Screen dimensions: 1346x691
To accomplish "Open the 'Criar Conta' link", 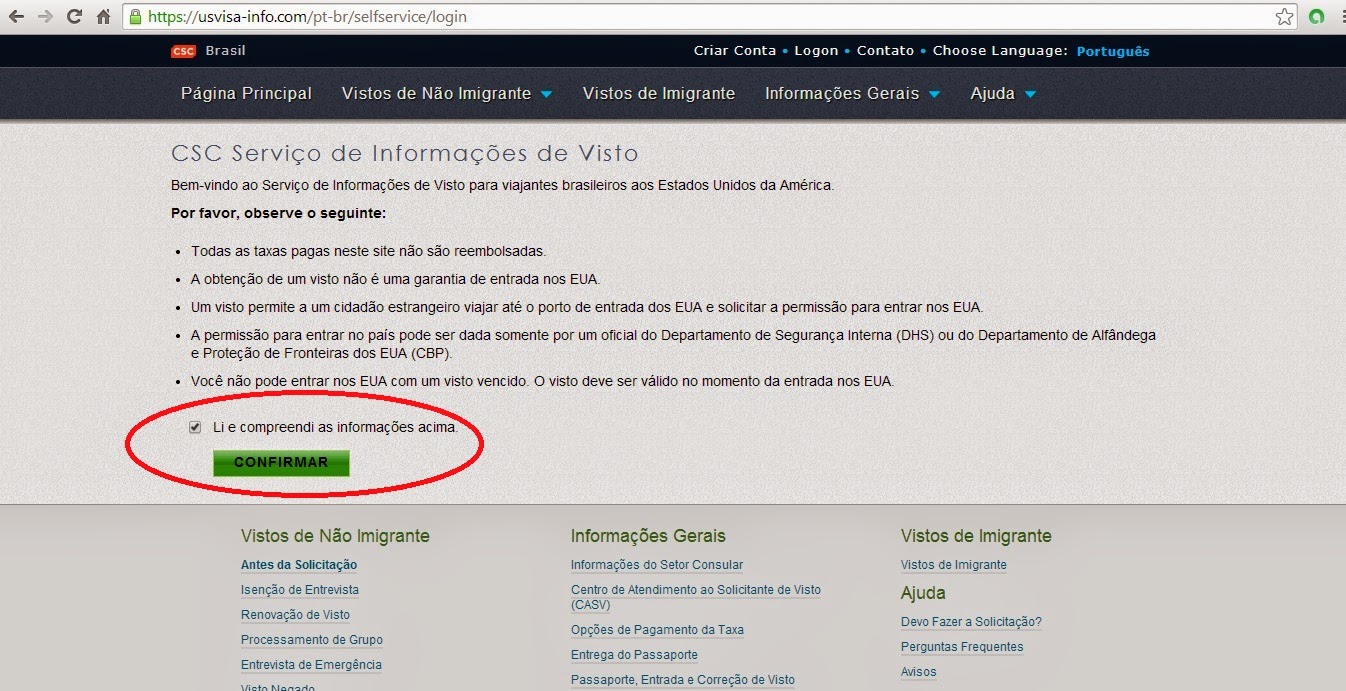I will 735,50.
